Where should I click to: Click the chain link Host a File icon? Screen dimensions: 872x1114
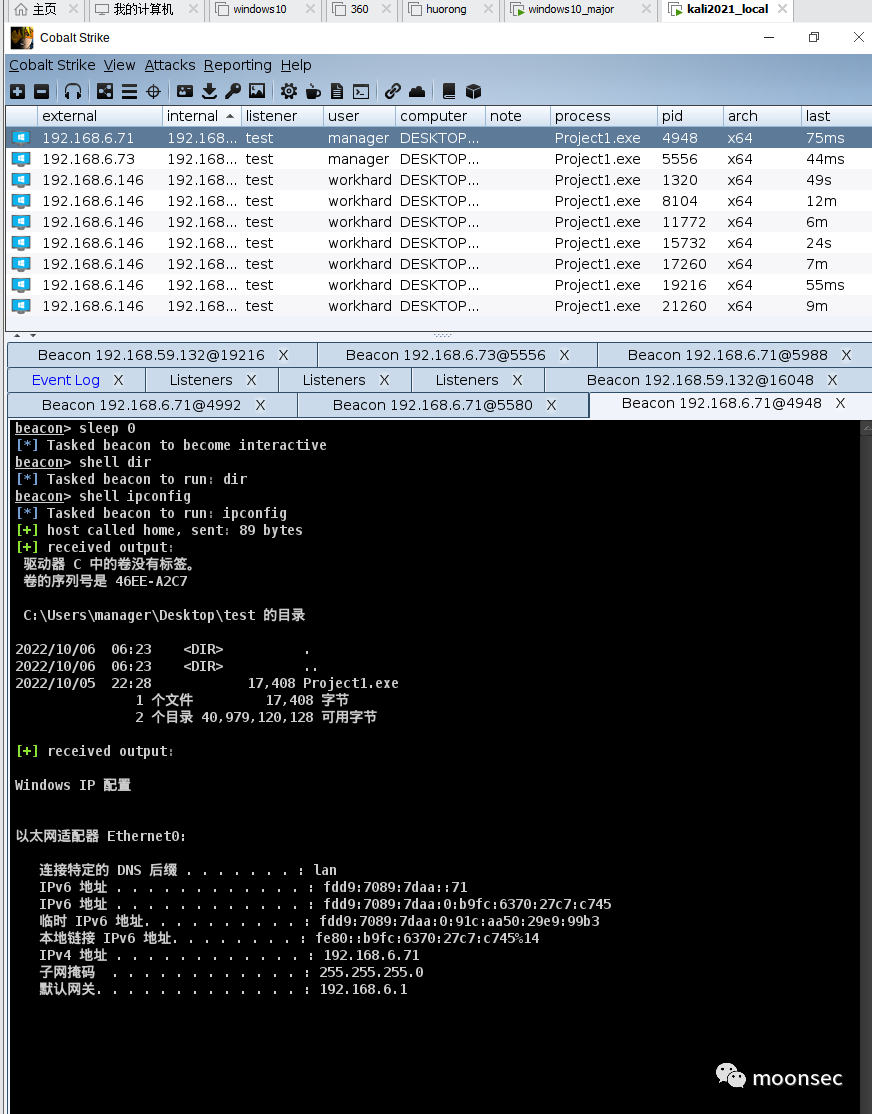(392, 91)
